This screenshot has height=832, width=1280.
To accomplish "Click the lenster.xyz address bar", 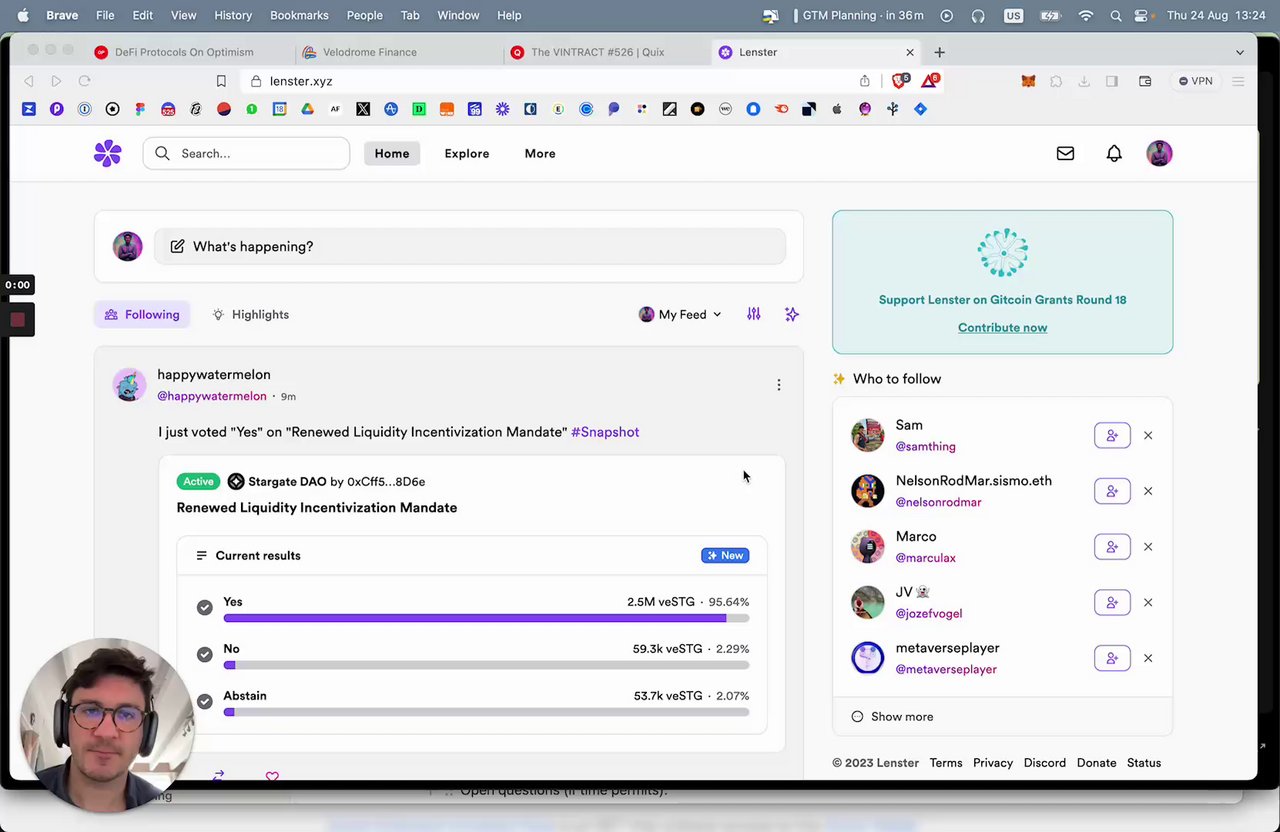I will coord(560,81).
